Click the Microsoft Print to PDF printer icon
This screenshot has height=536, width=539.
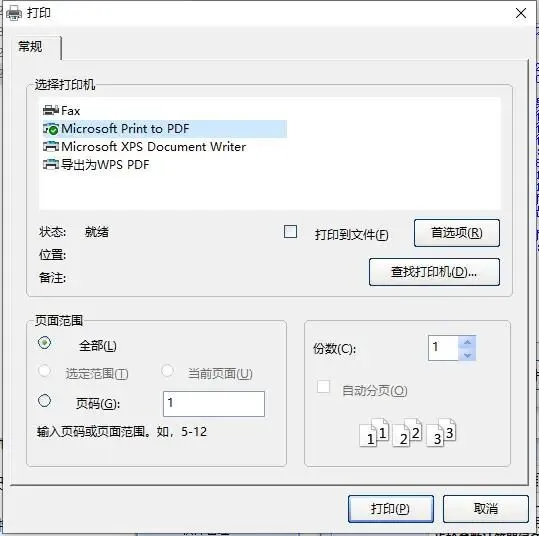coord(51,129)
